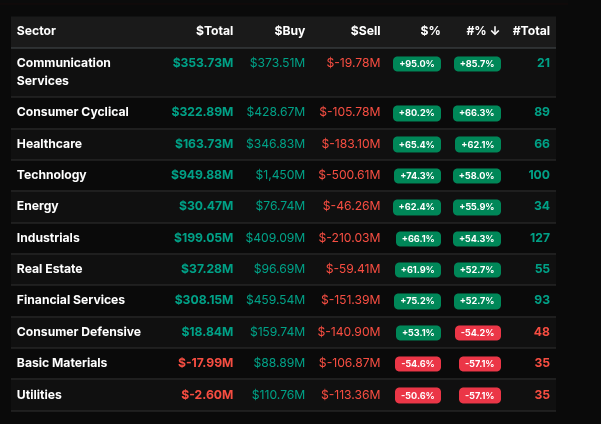Select the Basic Materials sector
Viewport: 601px width, 424px height.
pos(62,363)
